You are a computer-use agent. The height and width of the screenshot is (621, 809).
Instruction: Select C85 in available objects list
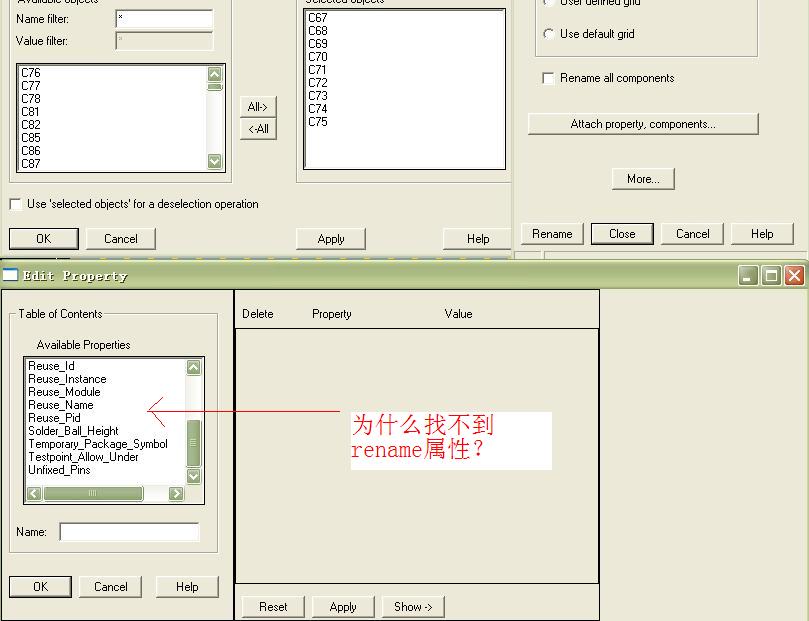pyautogui.click(x=31, y=138)
